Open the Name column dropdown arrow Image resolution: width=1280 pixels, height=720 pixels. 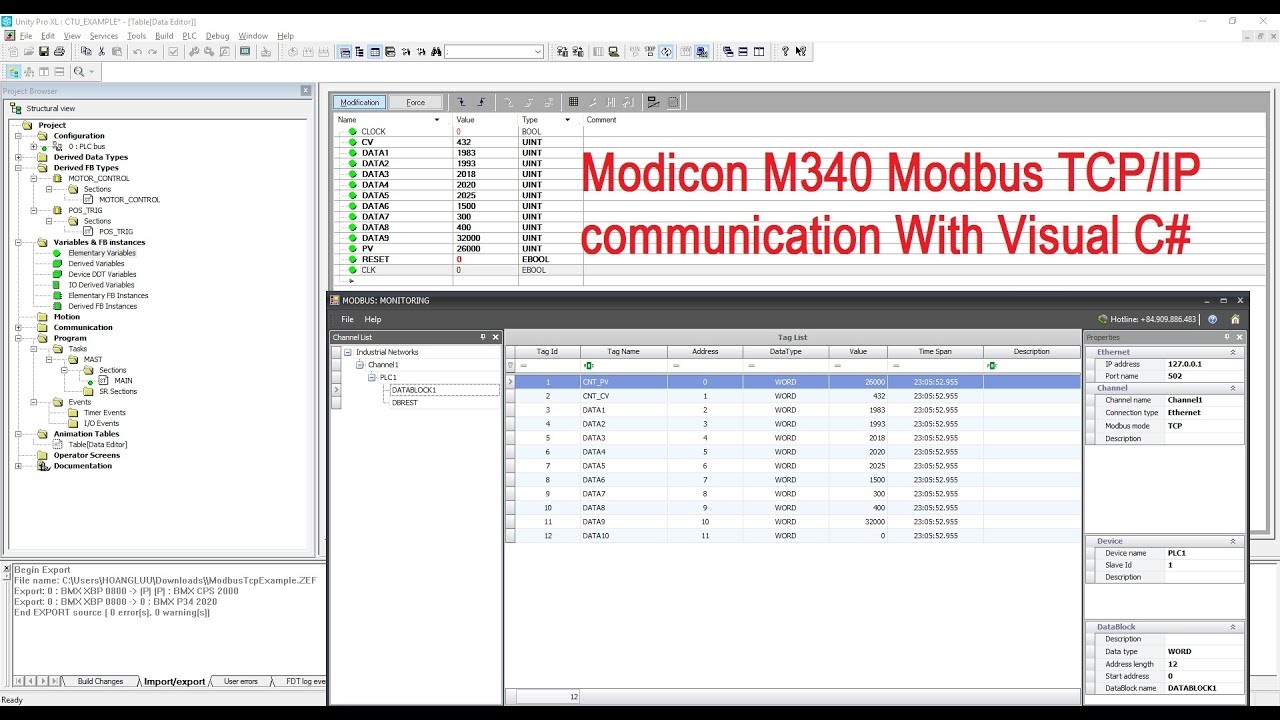(x=437, y=120)
